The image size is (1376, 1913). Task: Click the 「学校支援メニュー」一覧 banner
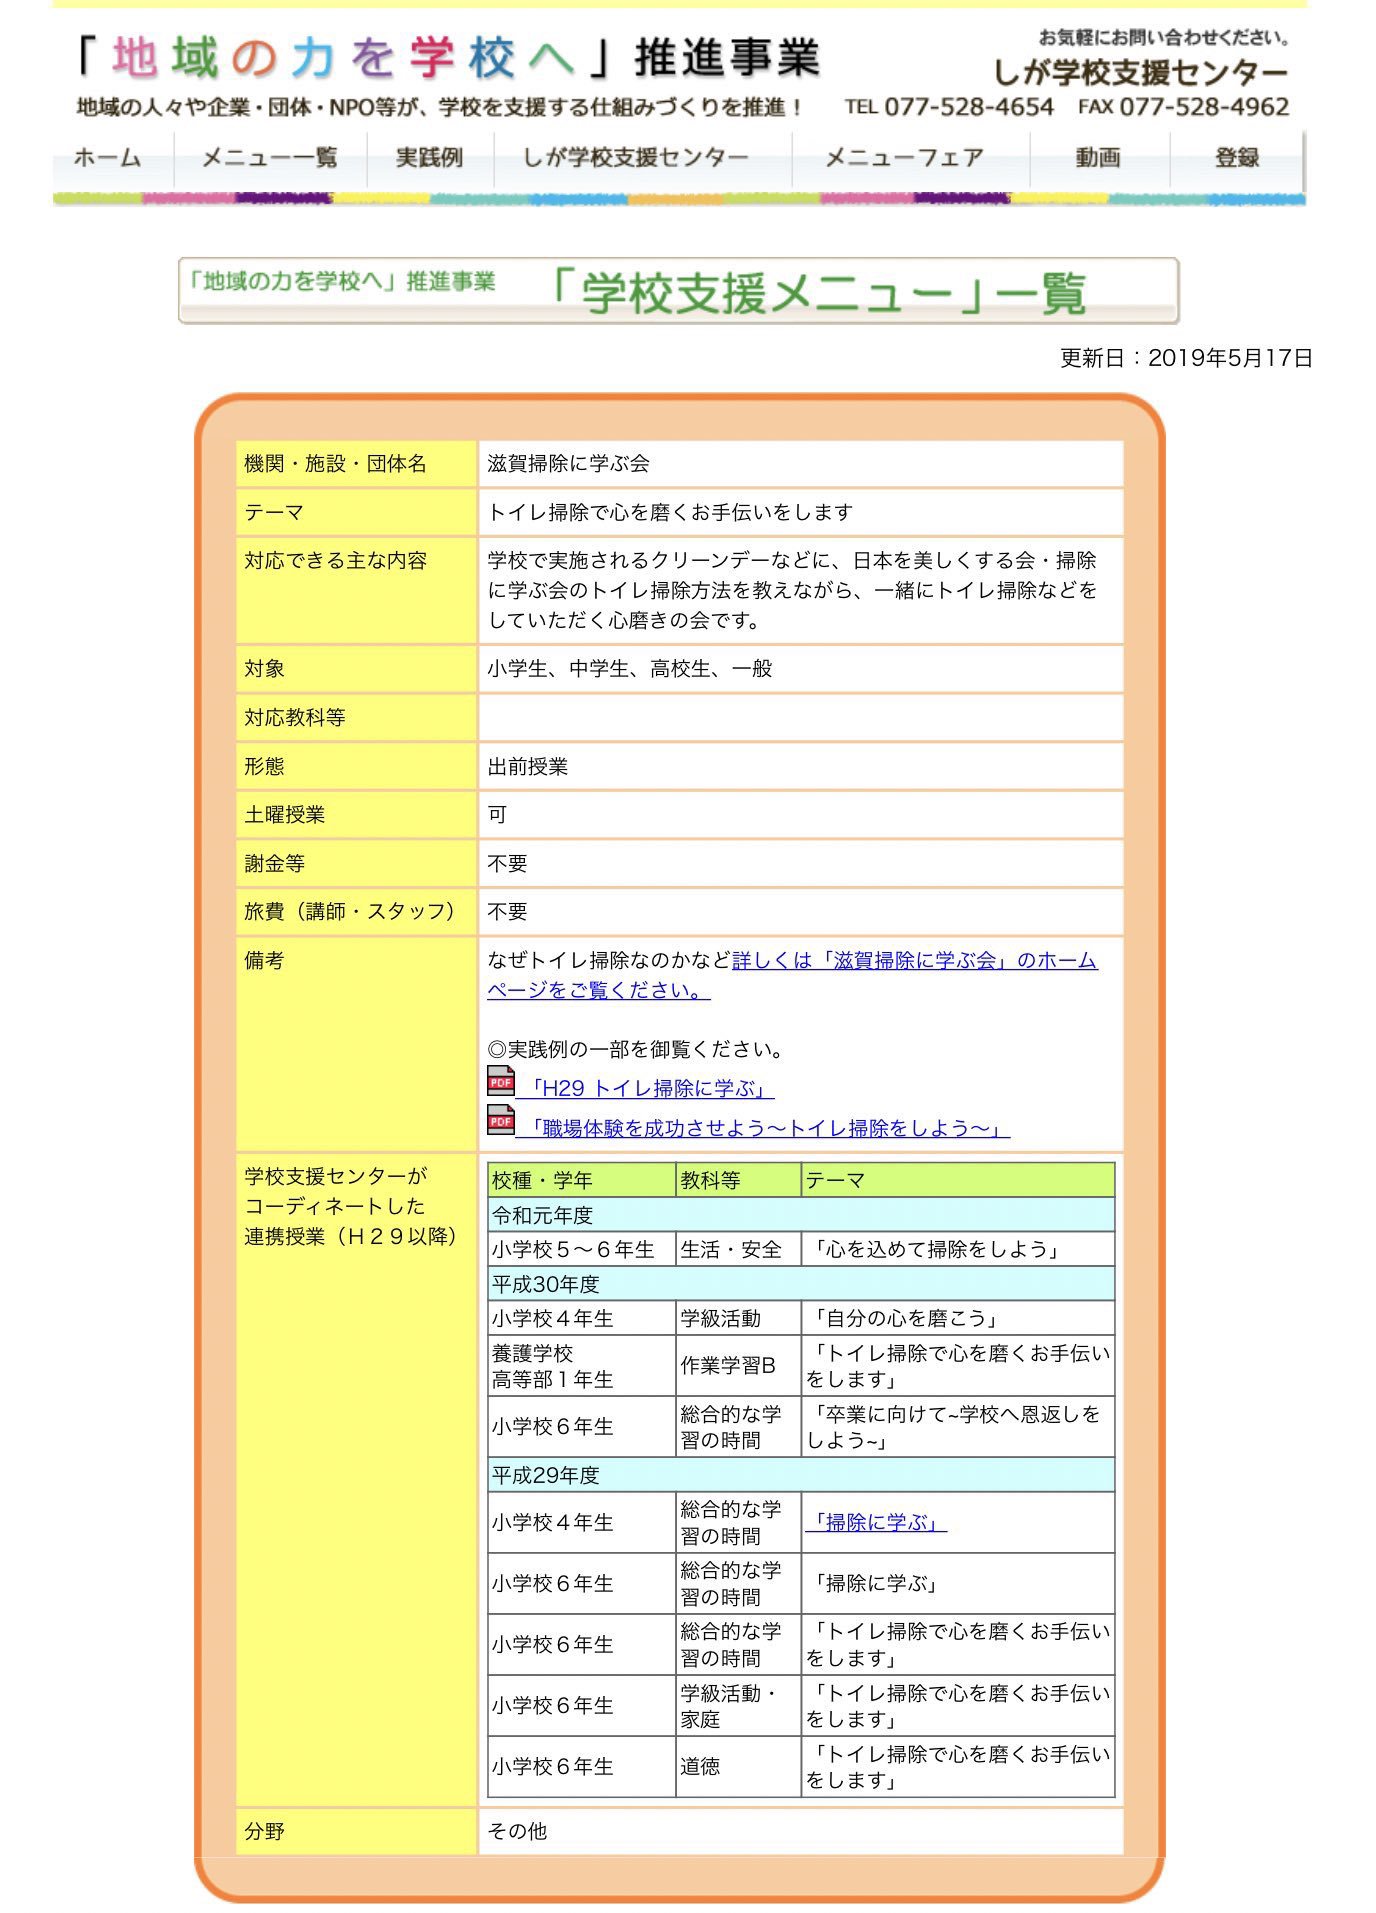click(679, 292)
